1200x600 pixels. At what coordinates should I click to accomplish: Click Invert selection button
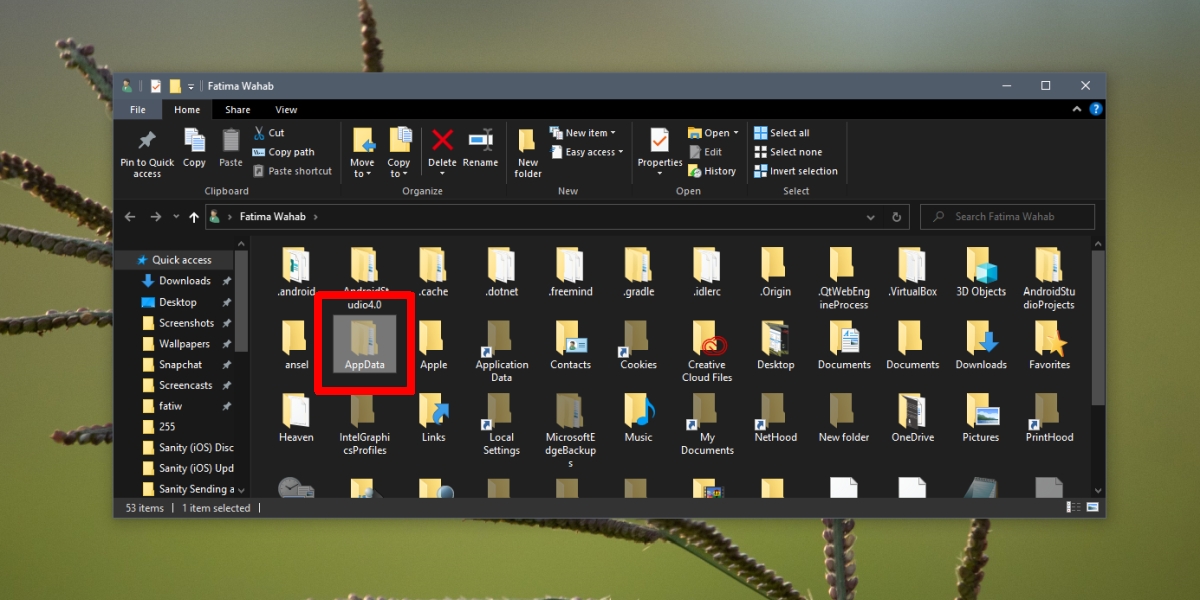point(796,171)
